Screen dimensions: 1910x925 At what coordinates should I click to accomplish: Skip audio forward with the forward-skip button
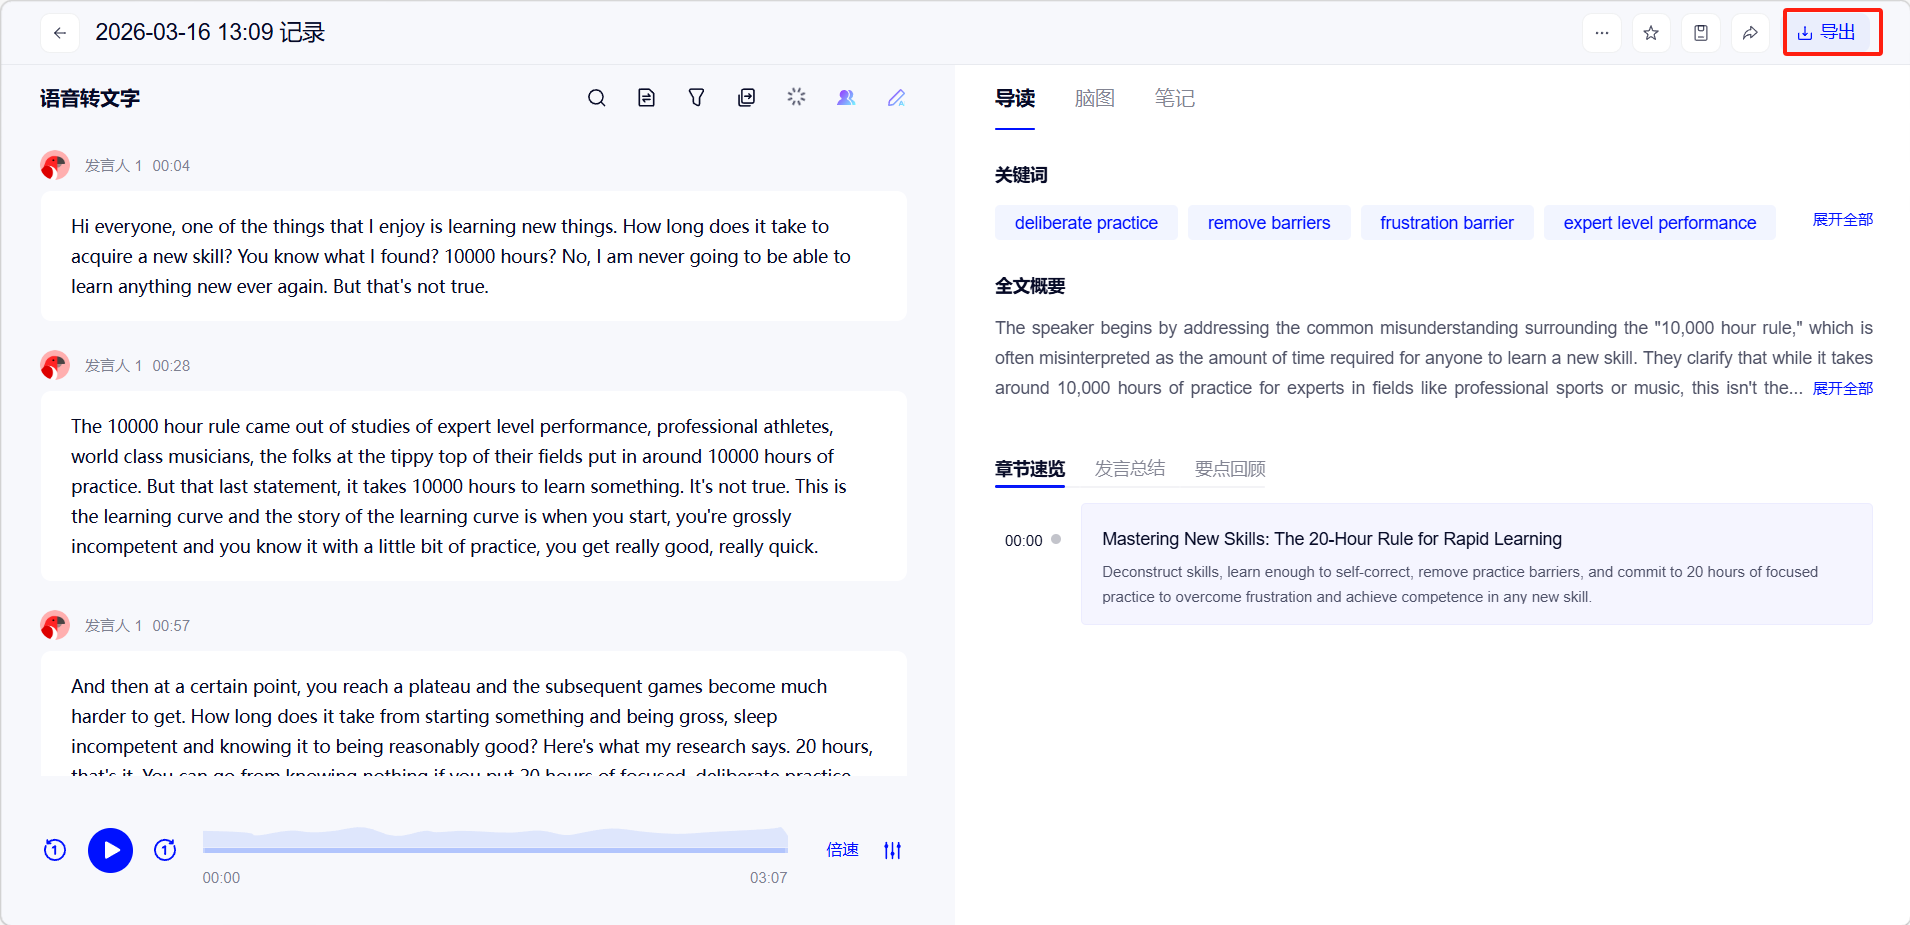[165, 850]
